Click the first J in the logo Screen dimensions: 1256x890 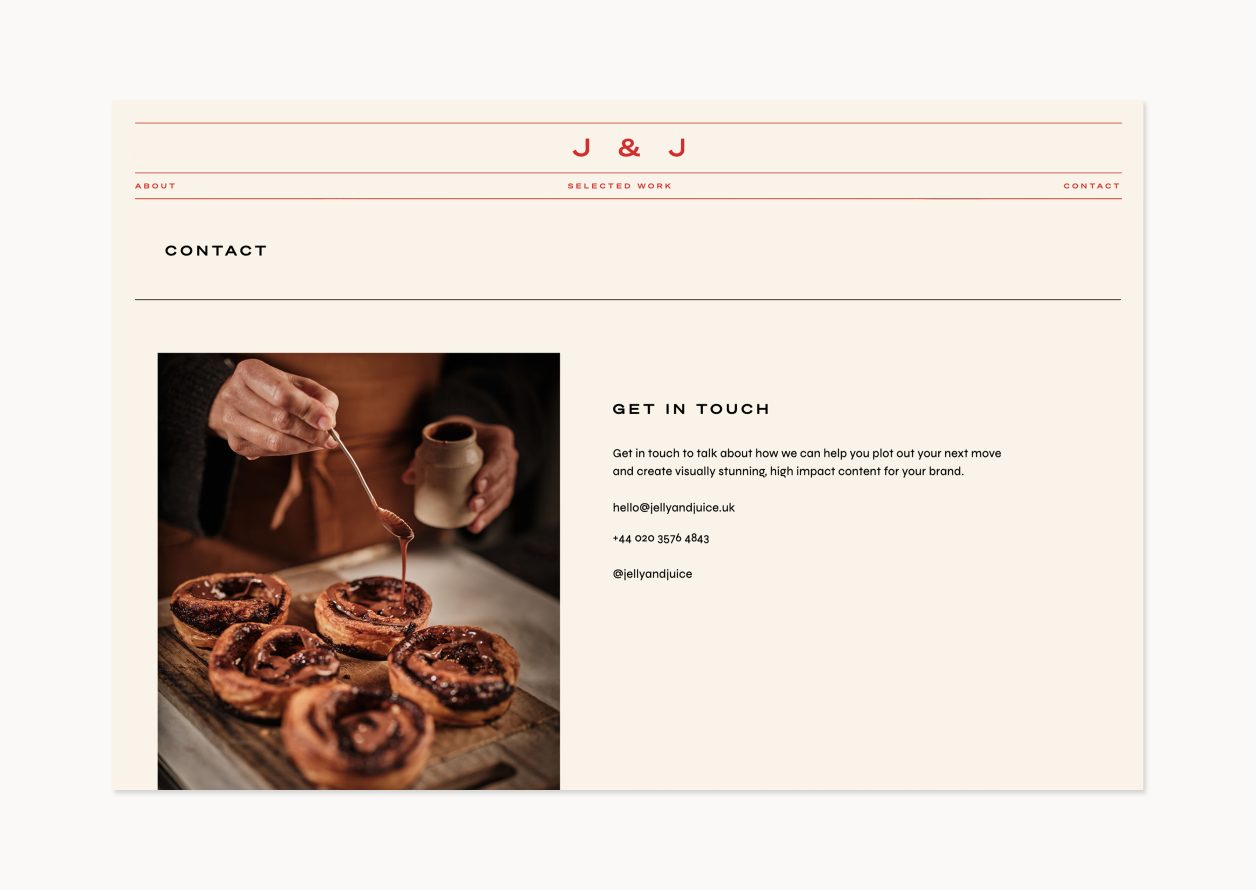click(581, 148)
